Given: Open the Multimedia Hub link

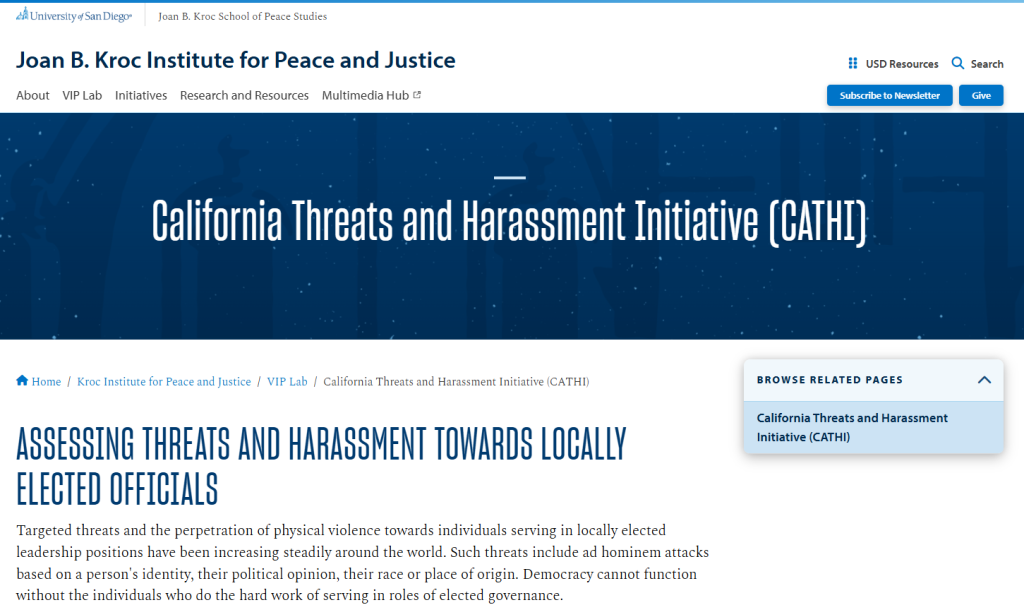Looking at the screenshot, I should pyautogui.click(x=365, y=96).
